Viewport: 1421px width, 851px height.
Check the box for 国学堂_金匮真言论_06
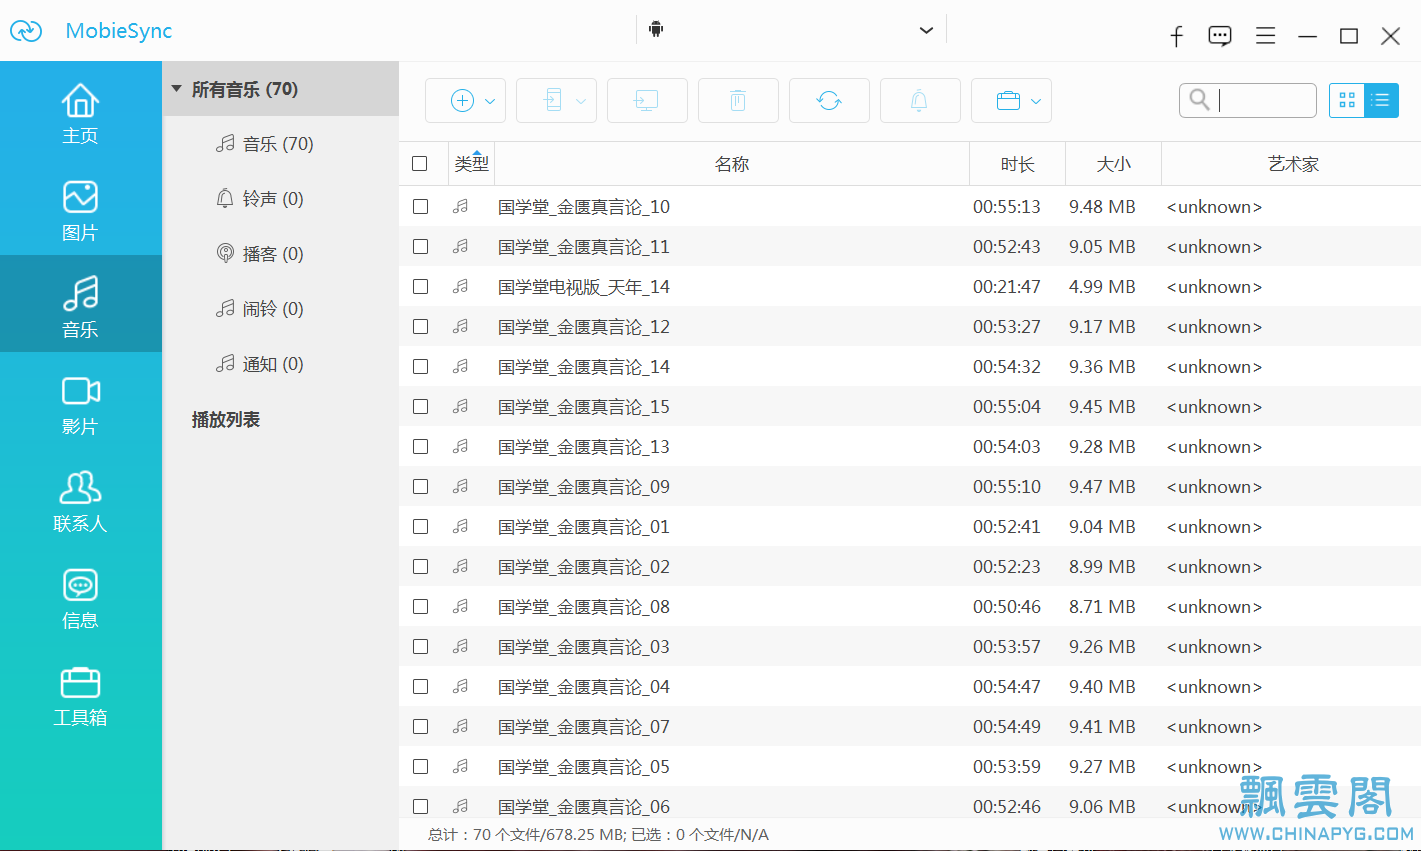420,806
